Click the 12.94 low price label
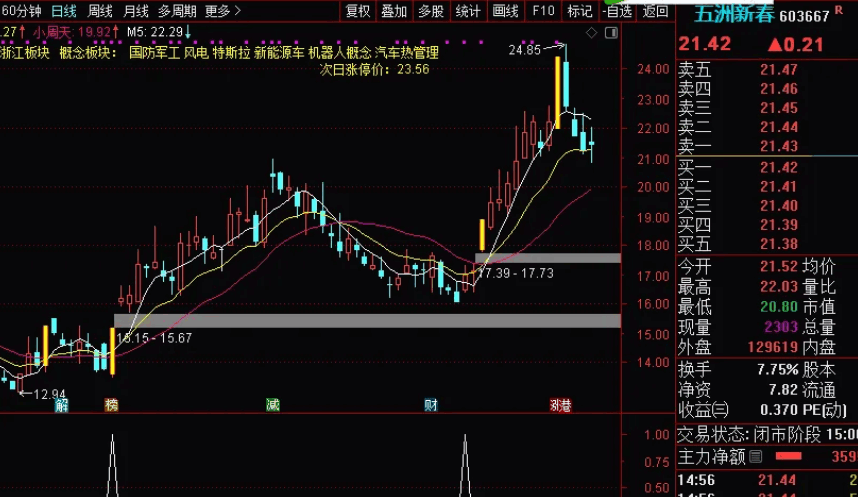 click(x=49, y=394)
